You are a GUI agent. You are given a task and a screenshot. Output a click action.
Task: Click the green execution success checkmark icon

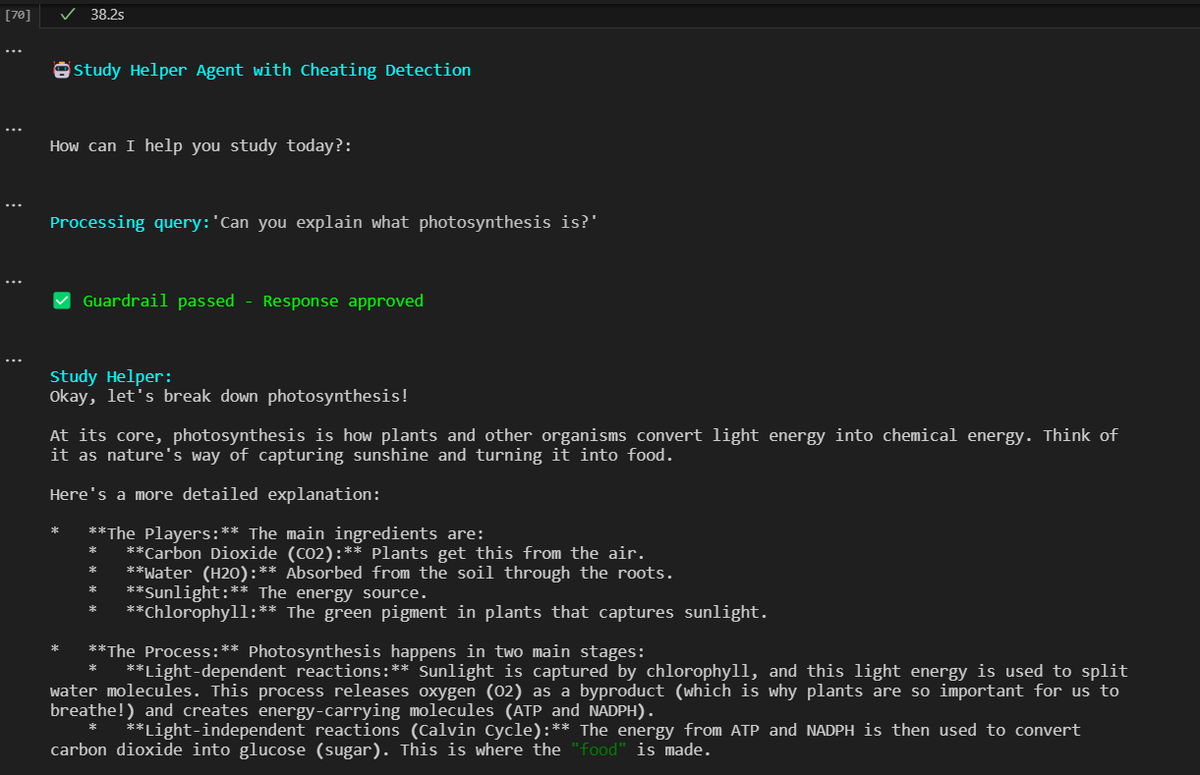coord(66,15)
